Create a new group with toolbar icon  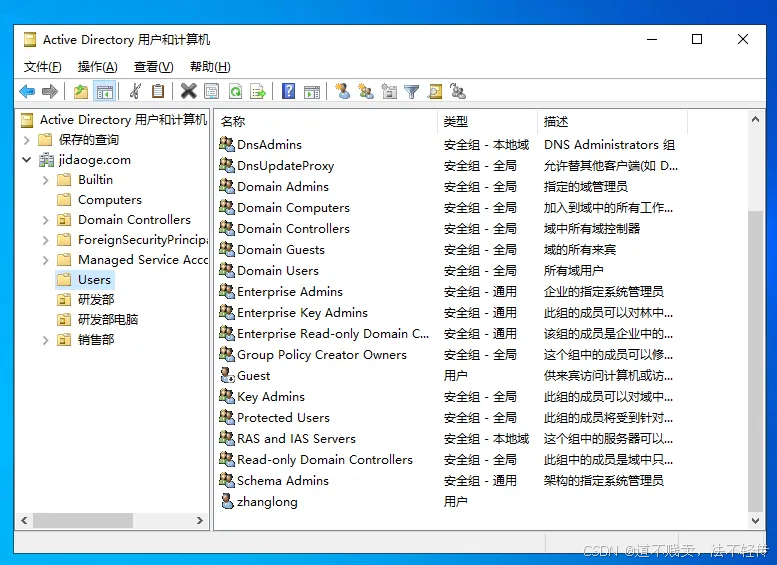(366, 91)
